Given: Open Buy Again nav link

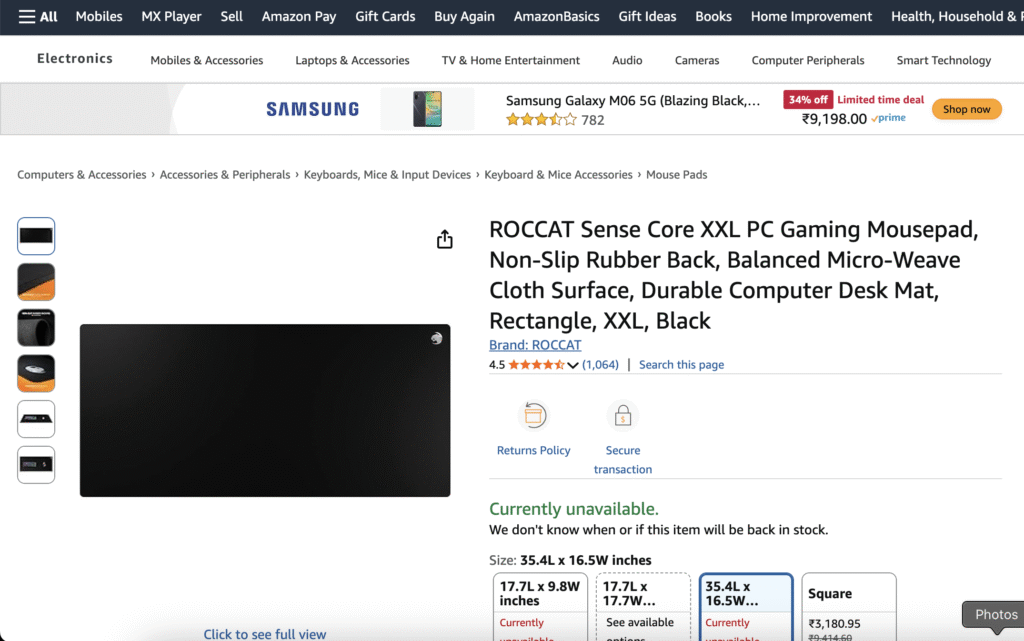Looking at the screenshot, I should 464,16.
